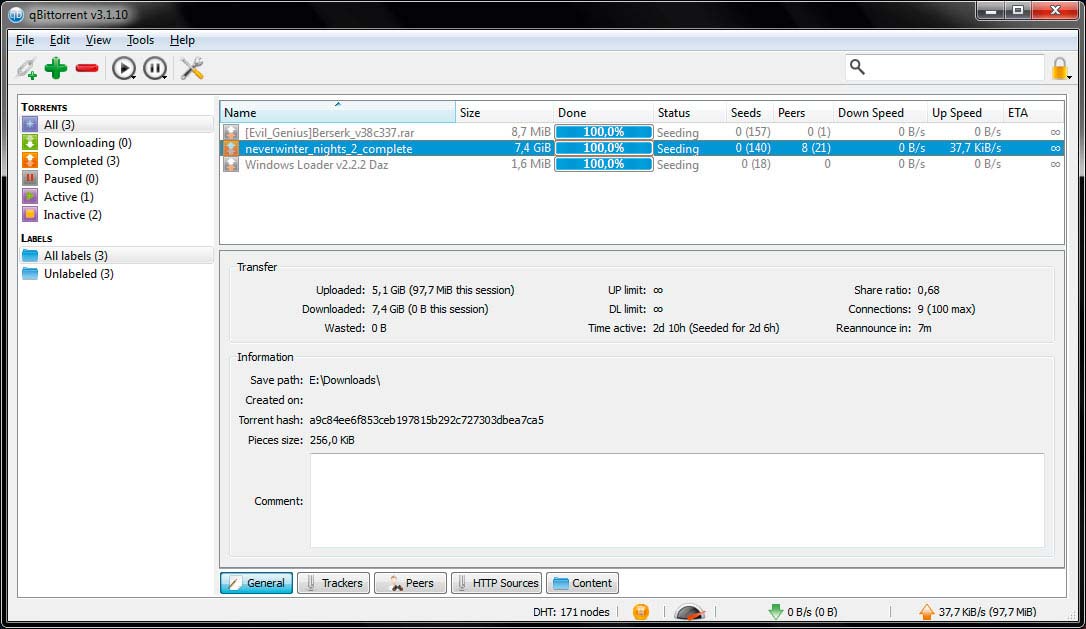Switch to the General tab
The width and height of the screenshot is (1086, 629).
pyautogui.click(x=256, y=583)
